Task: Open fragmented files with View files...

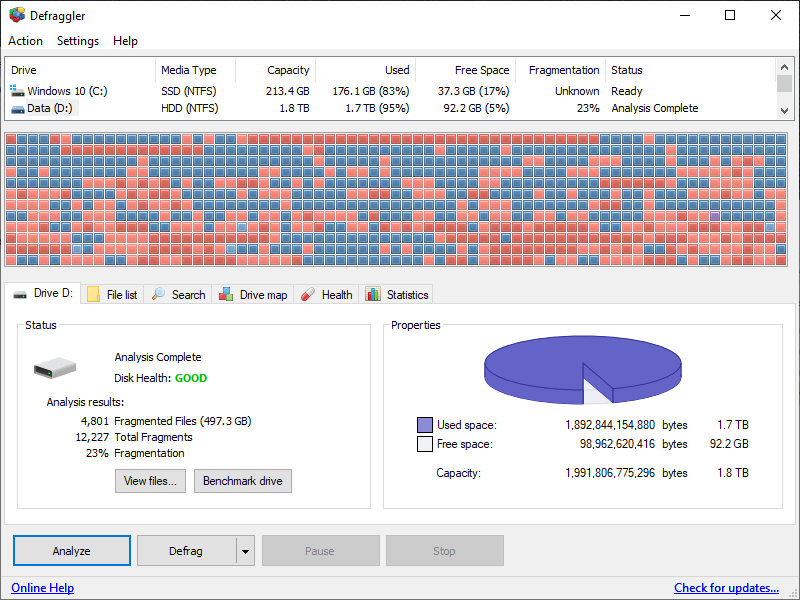Action: tap(150, 481)
